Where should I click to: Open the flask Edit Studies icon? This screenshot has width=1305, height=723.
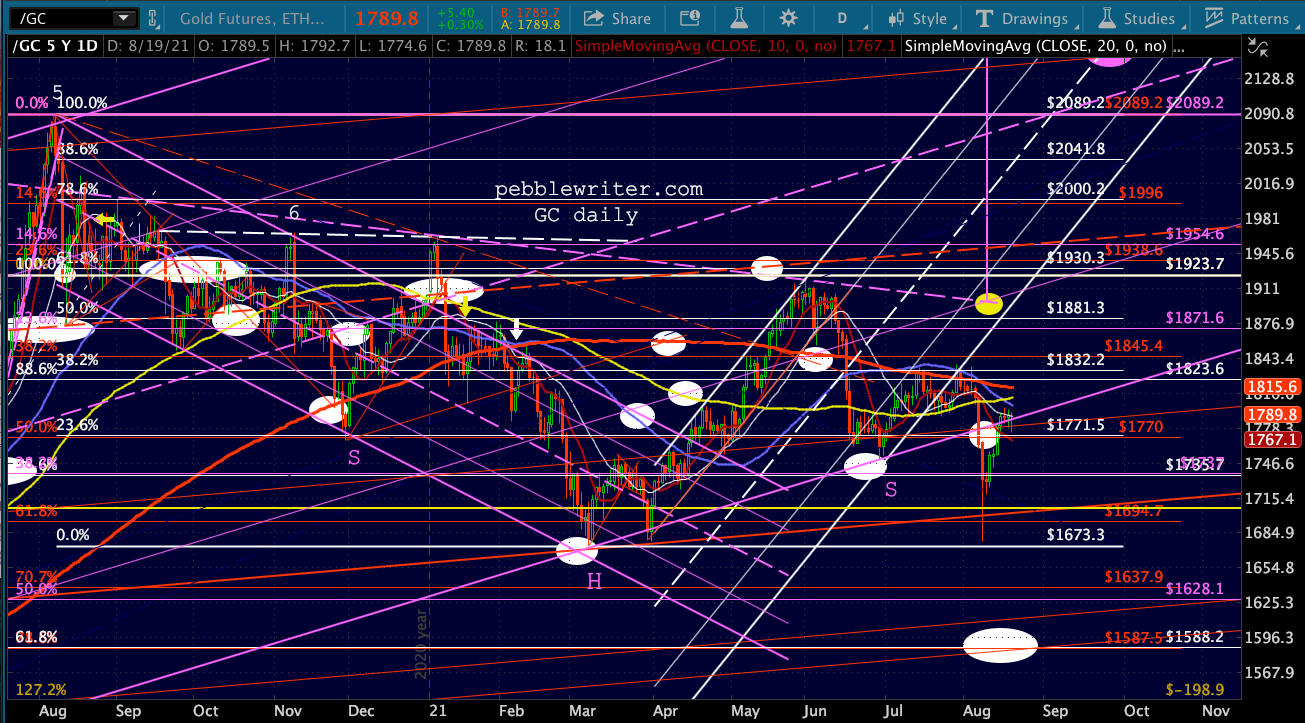738,18
